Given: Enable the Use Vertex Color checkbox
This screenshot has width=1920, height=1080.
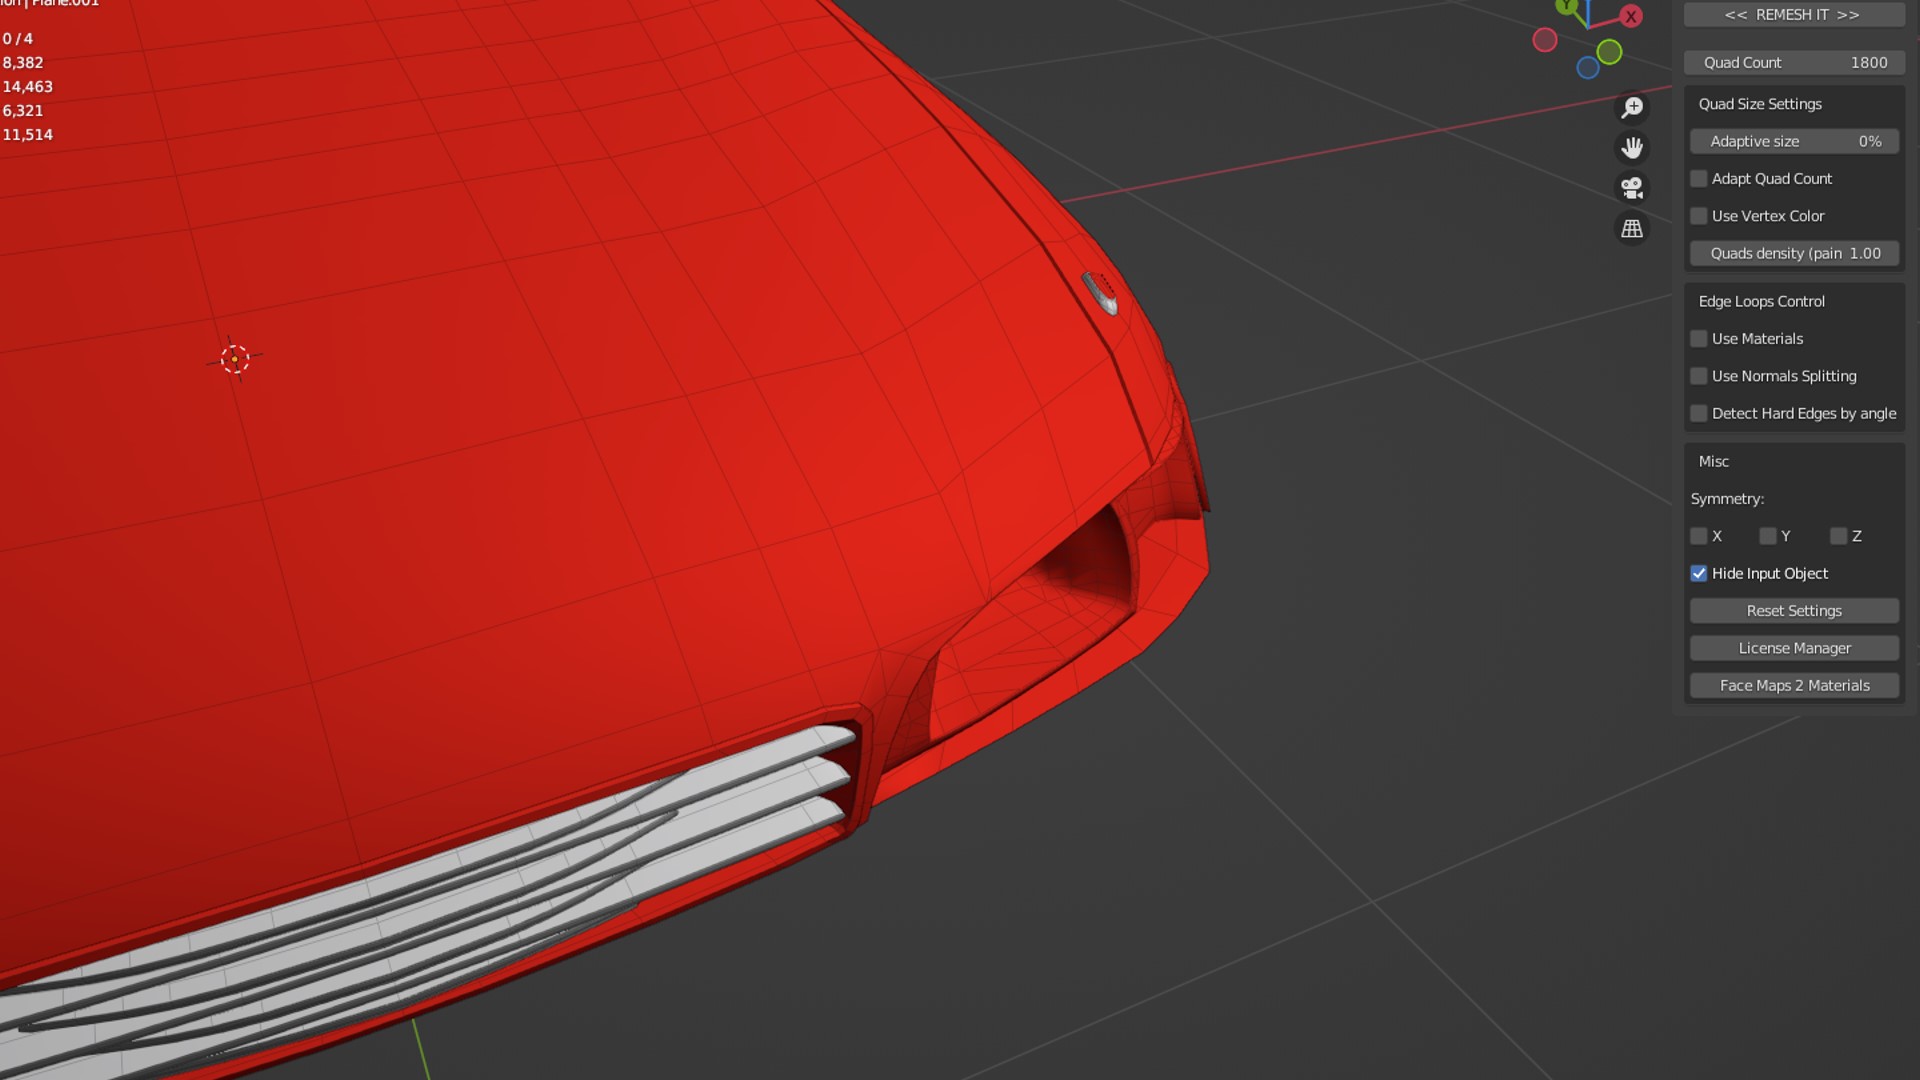Looking at the screenshot, I should click(1699, 216).
